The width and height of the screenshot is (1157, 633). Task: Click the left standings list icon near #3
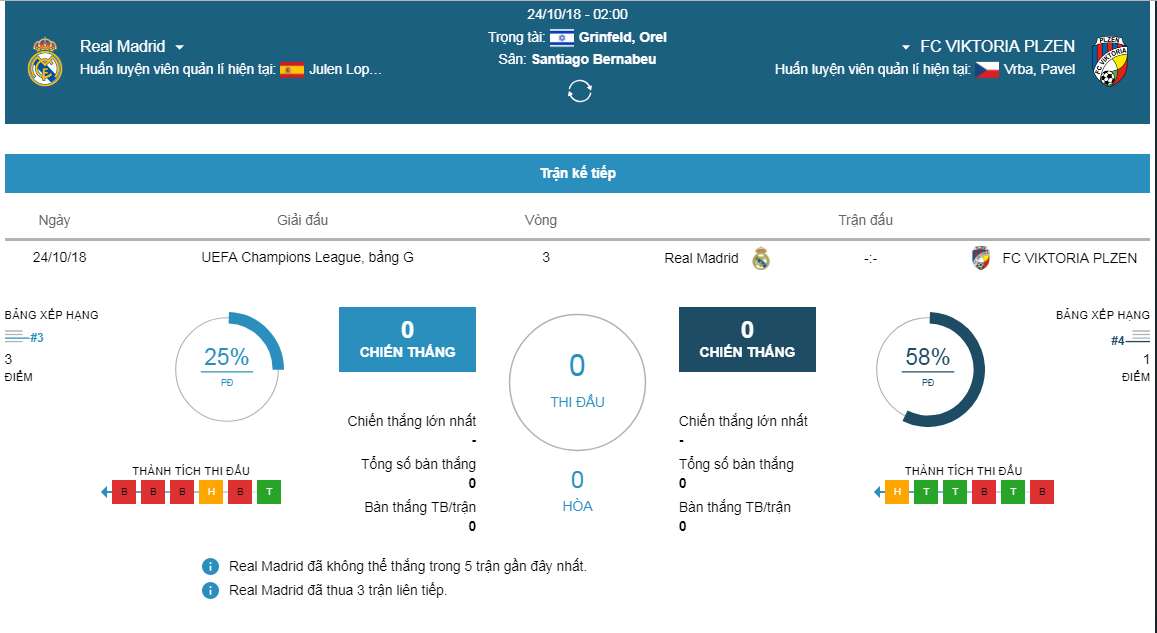(x=15, y=336)
